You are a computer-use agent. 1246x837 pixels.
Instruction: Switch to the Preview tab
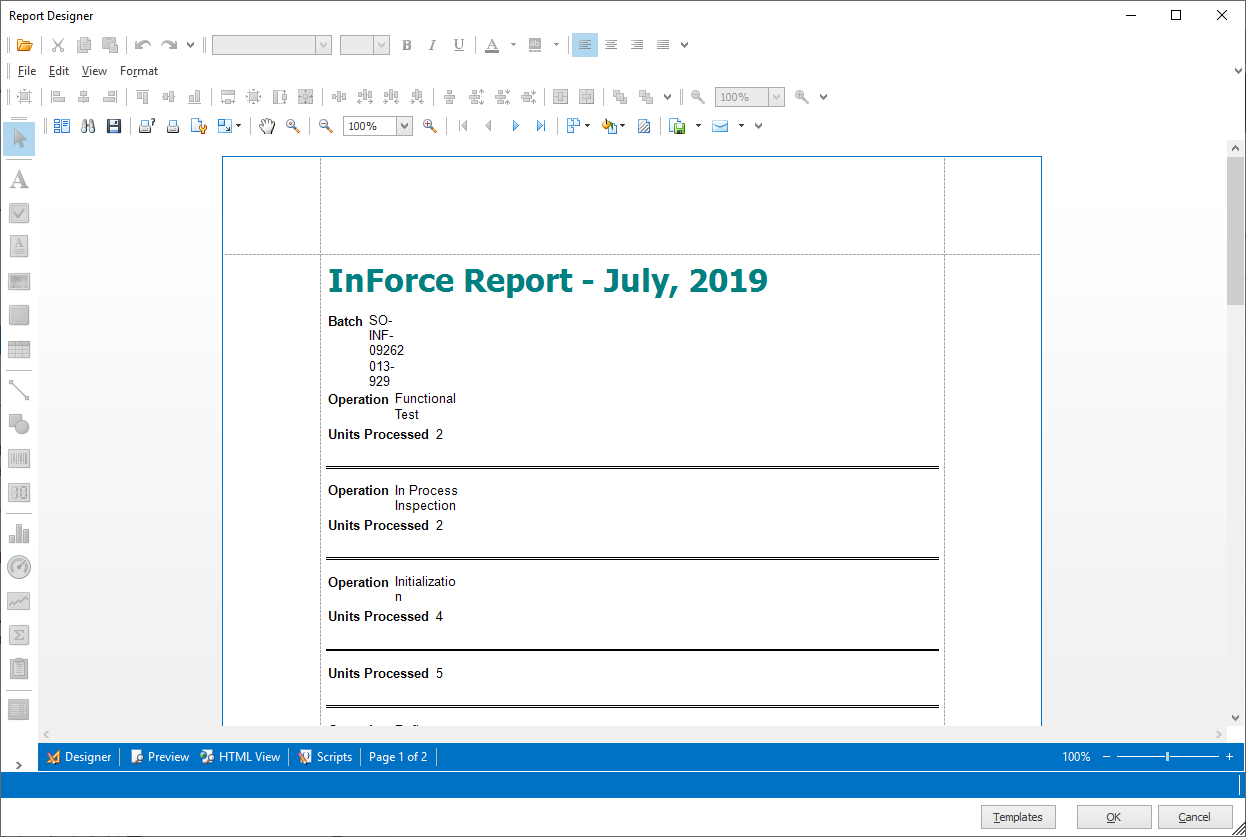point(159,756)
